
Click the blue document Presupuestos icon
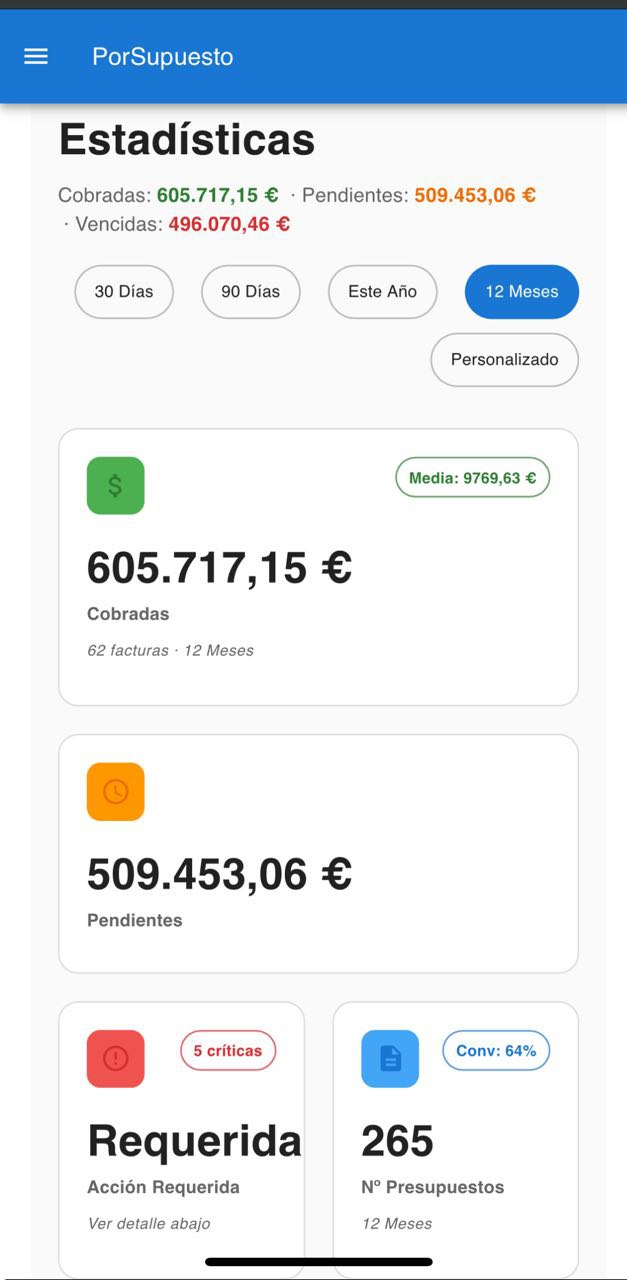click(390, 1058)
